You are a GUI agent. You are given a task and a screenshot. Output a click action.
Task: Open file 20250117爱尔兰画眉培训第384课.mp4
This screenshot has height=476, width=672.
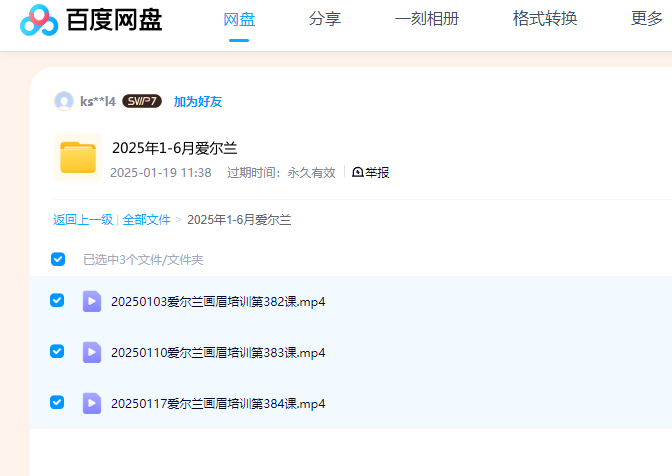coord(218,404)
